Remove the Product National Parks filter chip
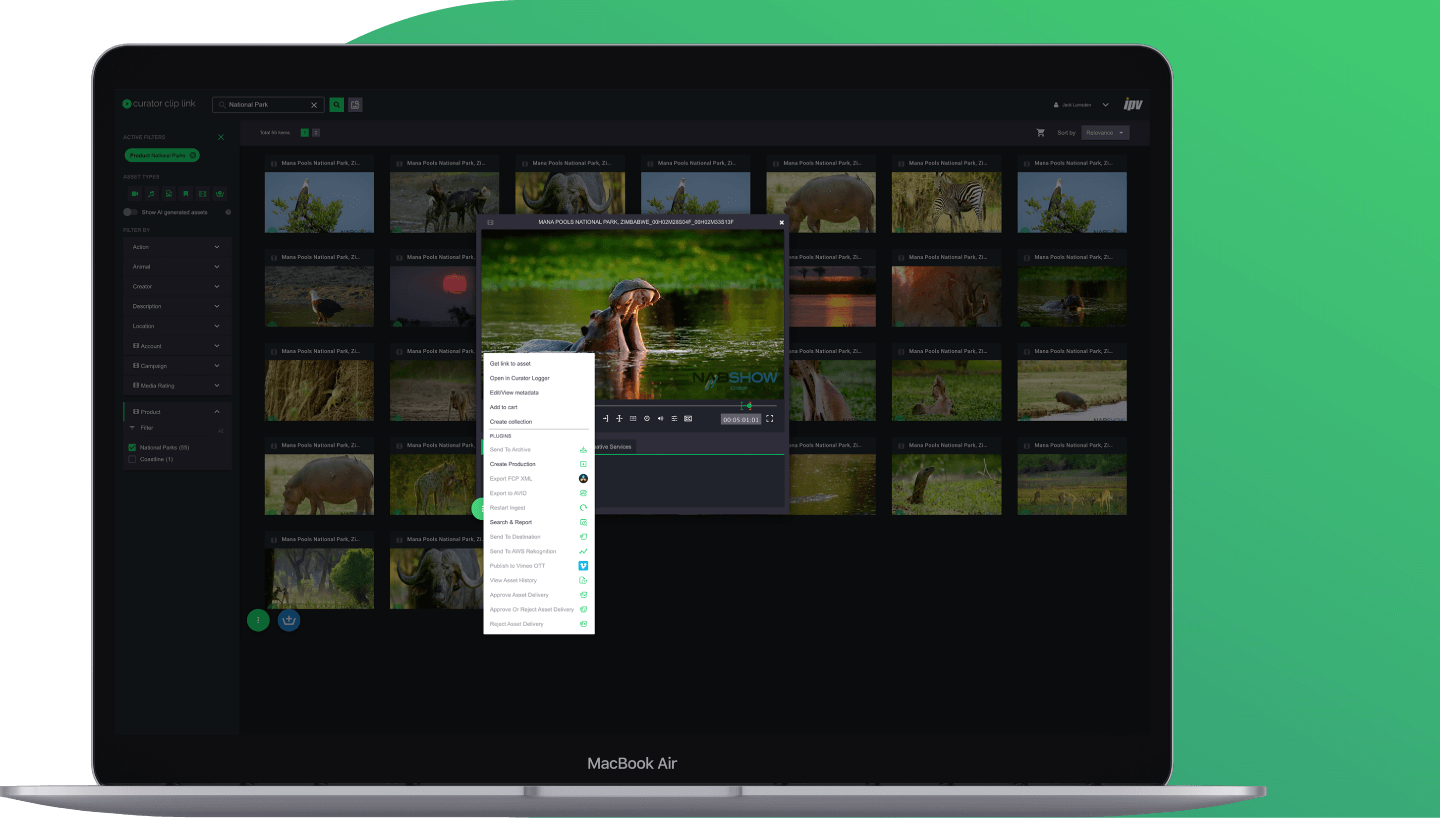Viewport: 1440px width, 818px height. tap(193, 155)
